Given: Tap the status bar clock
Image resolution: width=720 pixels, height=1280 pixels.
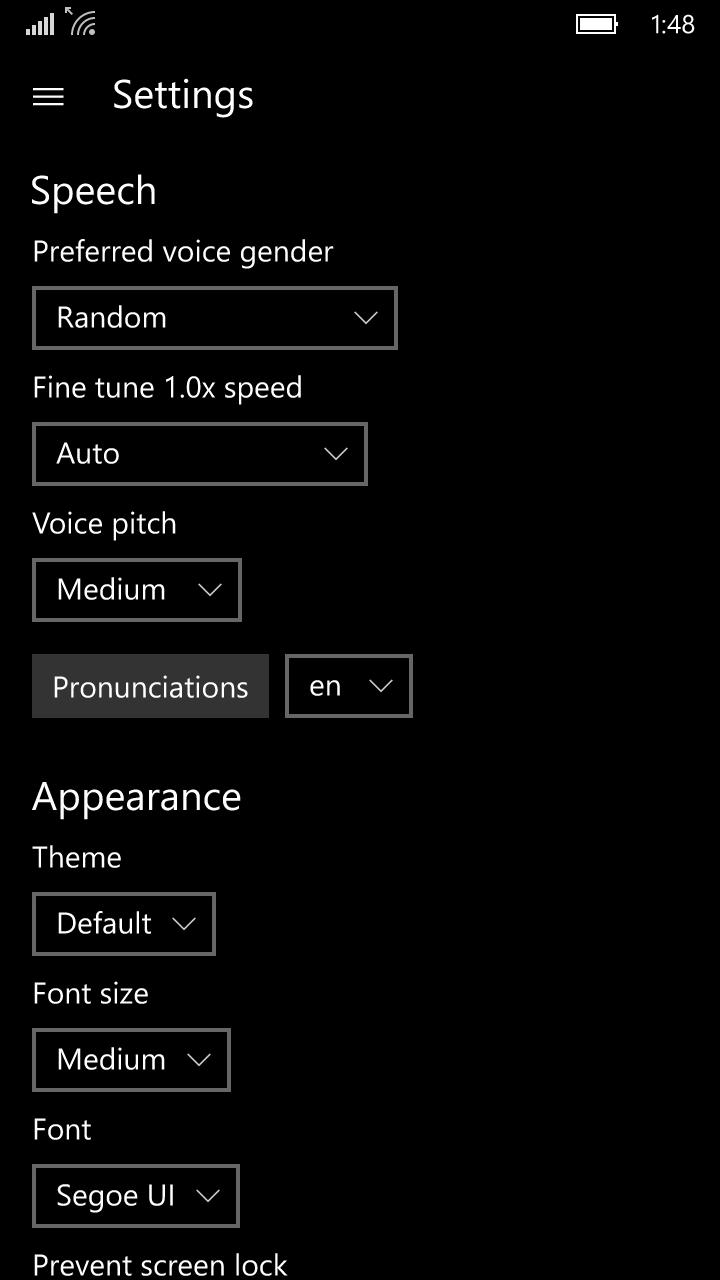Looking at the screenshot, I should pyautogui.click(x=672, y=24).
